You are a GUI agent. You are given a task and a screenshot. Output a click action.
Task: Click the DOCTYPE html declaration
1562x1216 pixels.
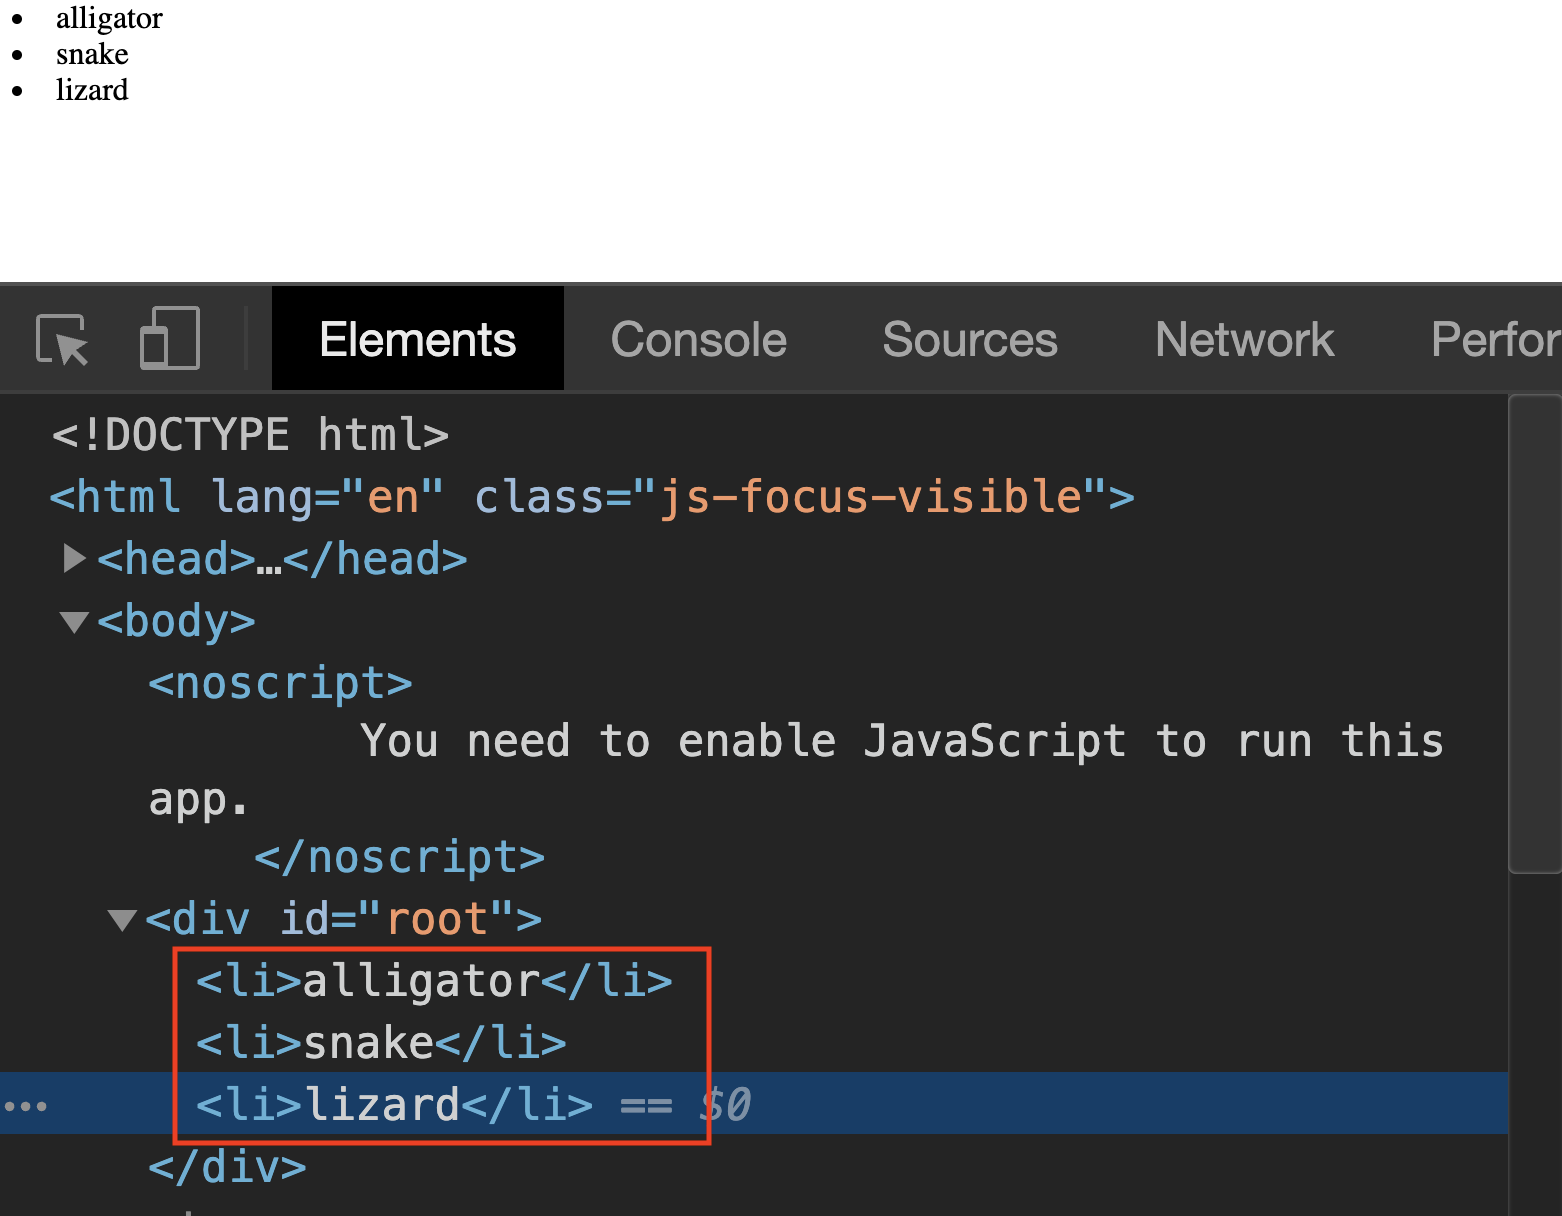tap(250, 433)
